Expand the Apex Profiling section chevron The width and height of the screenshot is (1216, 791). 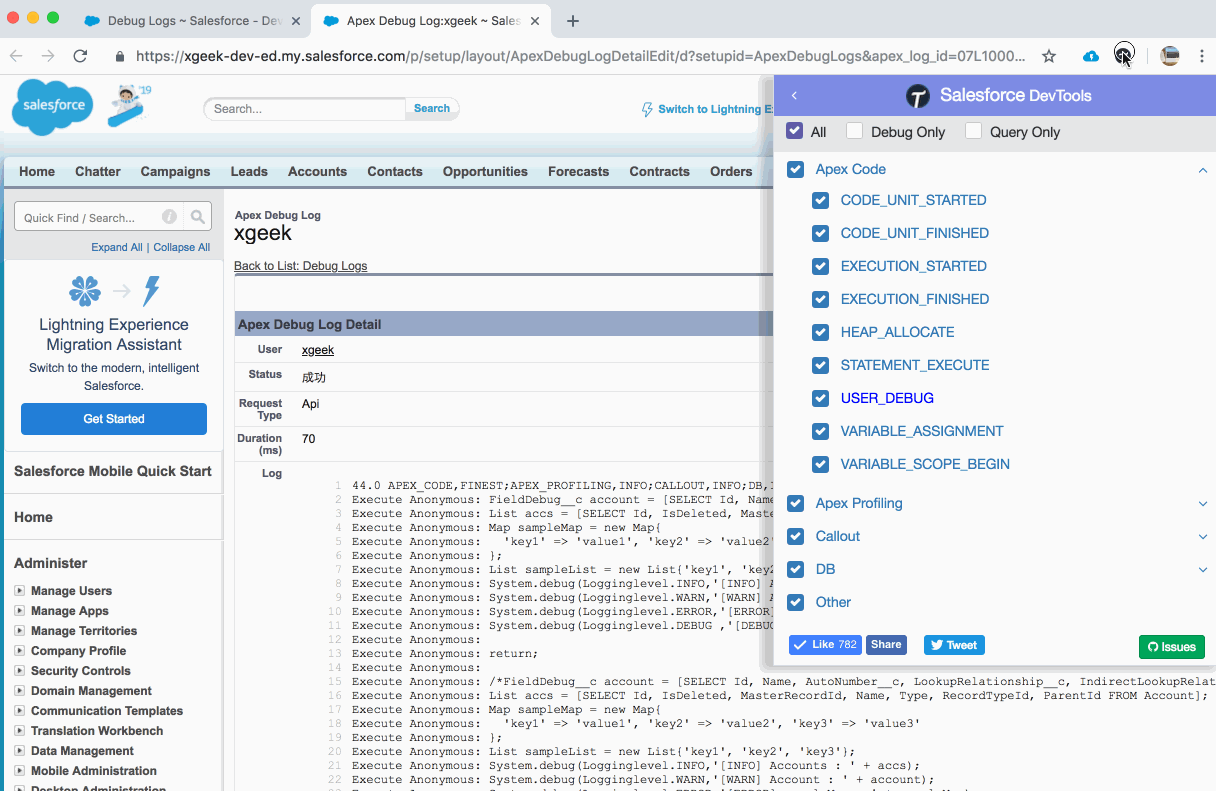pyautogui.click(x=1203, y=504)
